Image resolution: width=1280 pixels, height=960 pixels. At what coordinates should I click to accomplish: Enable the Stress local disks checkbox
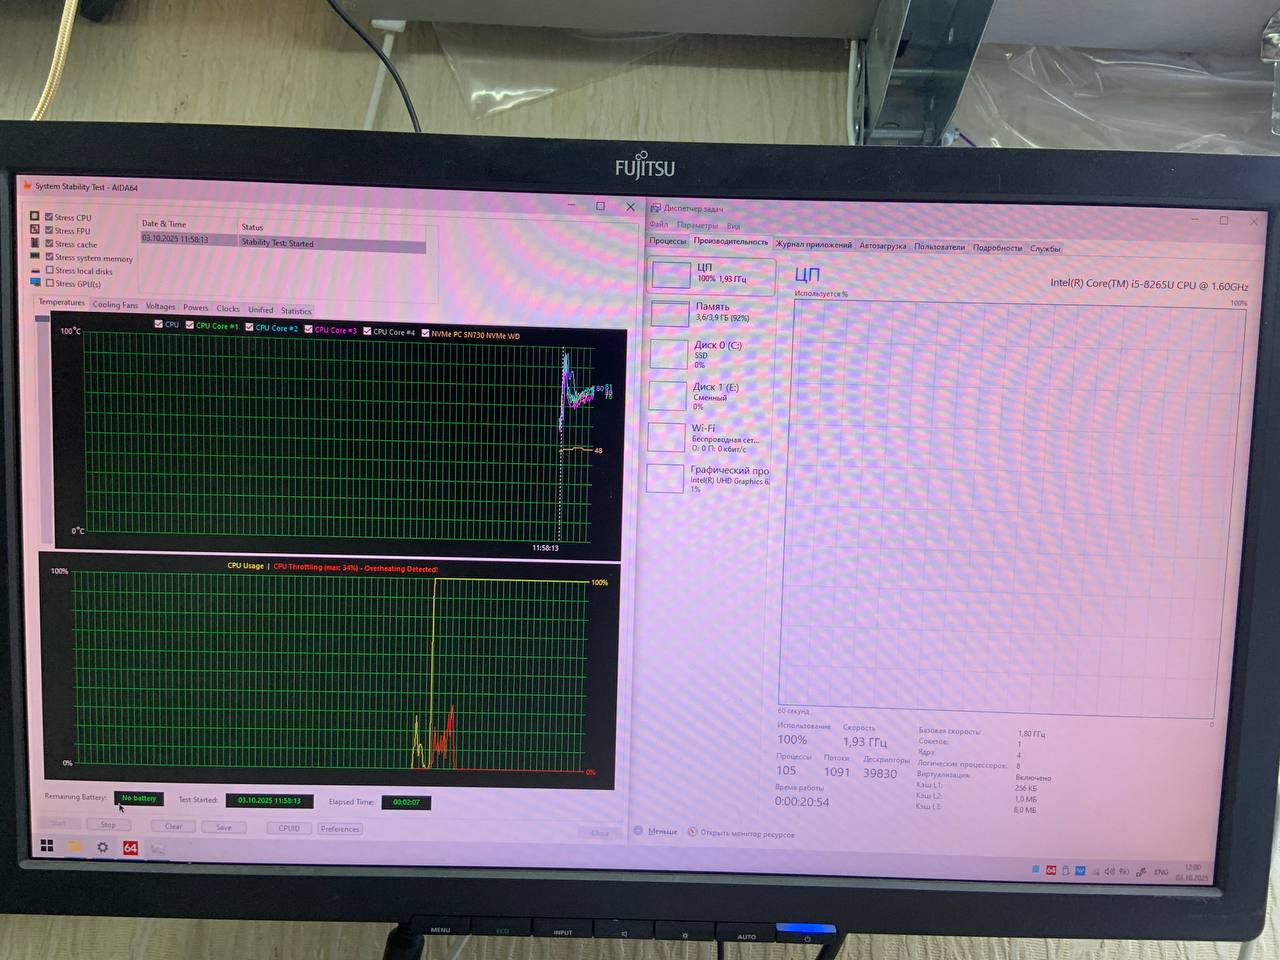(50, 270)
